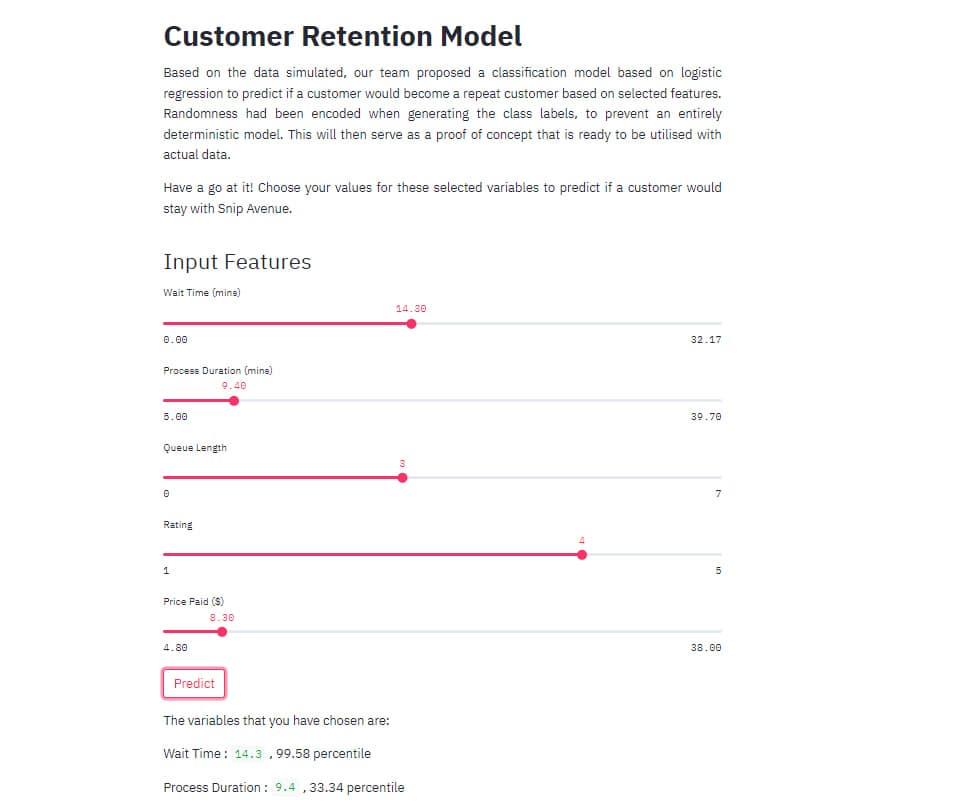The width and height of the screenshot is (958, 809).
Task: Click the Input Features heading
Action: [237, 262]
